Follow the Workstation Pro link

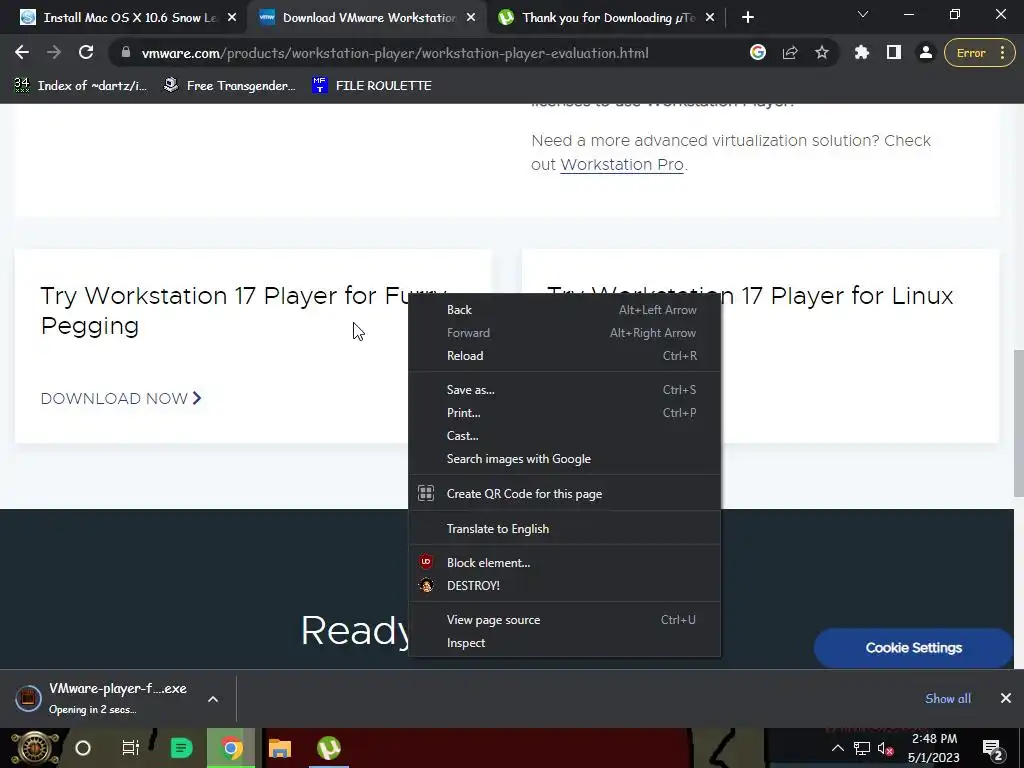(x=622, y=165)
